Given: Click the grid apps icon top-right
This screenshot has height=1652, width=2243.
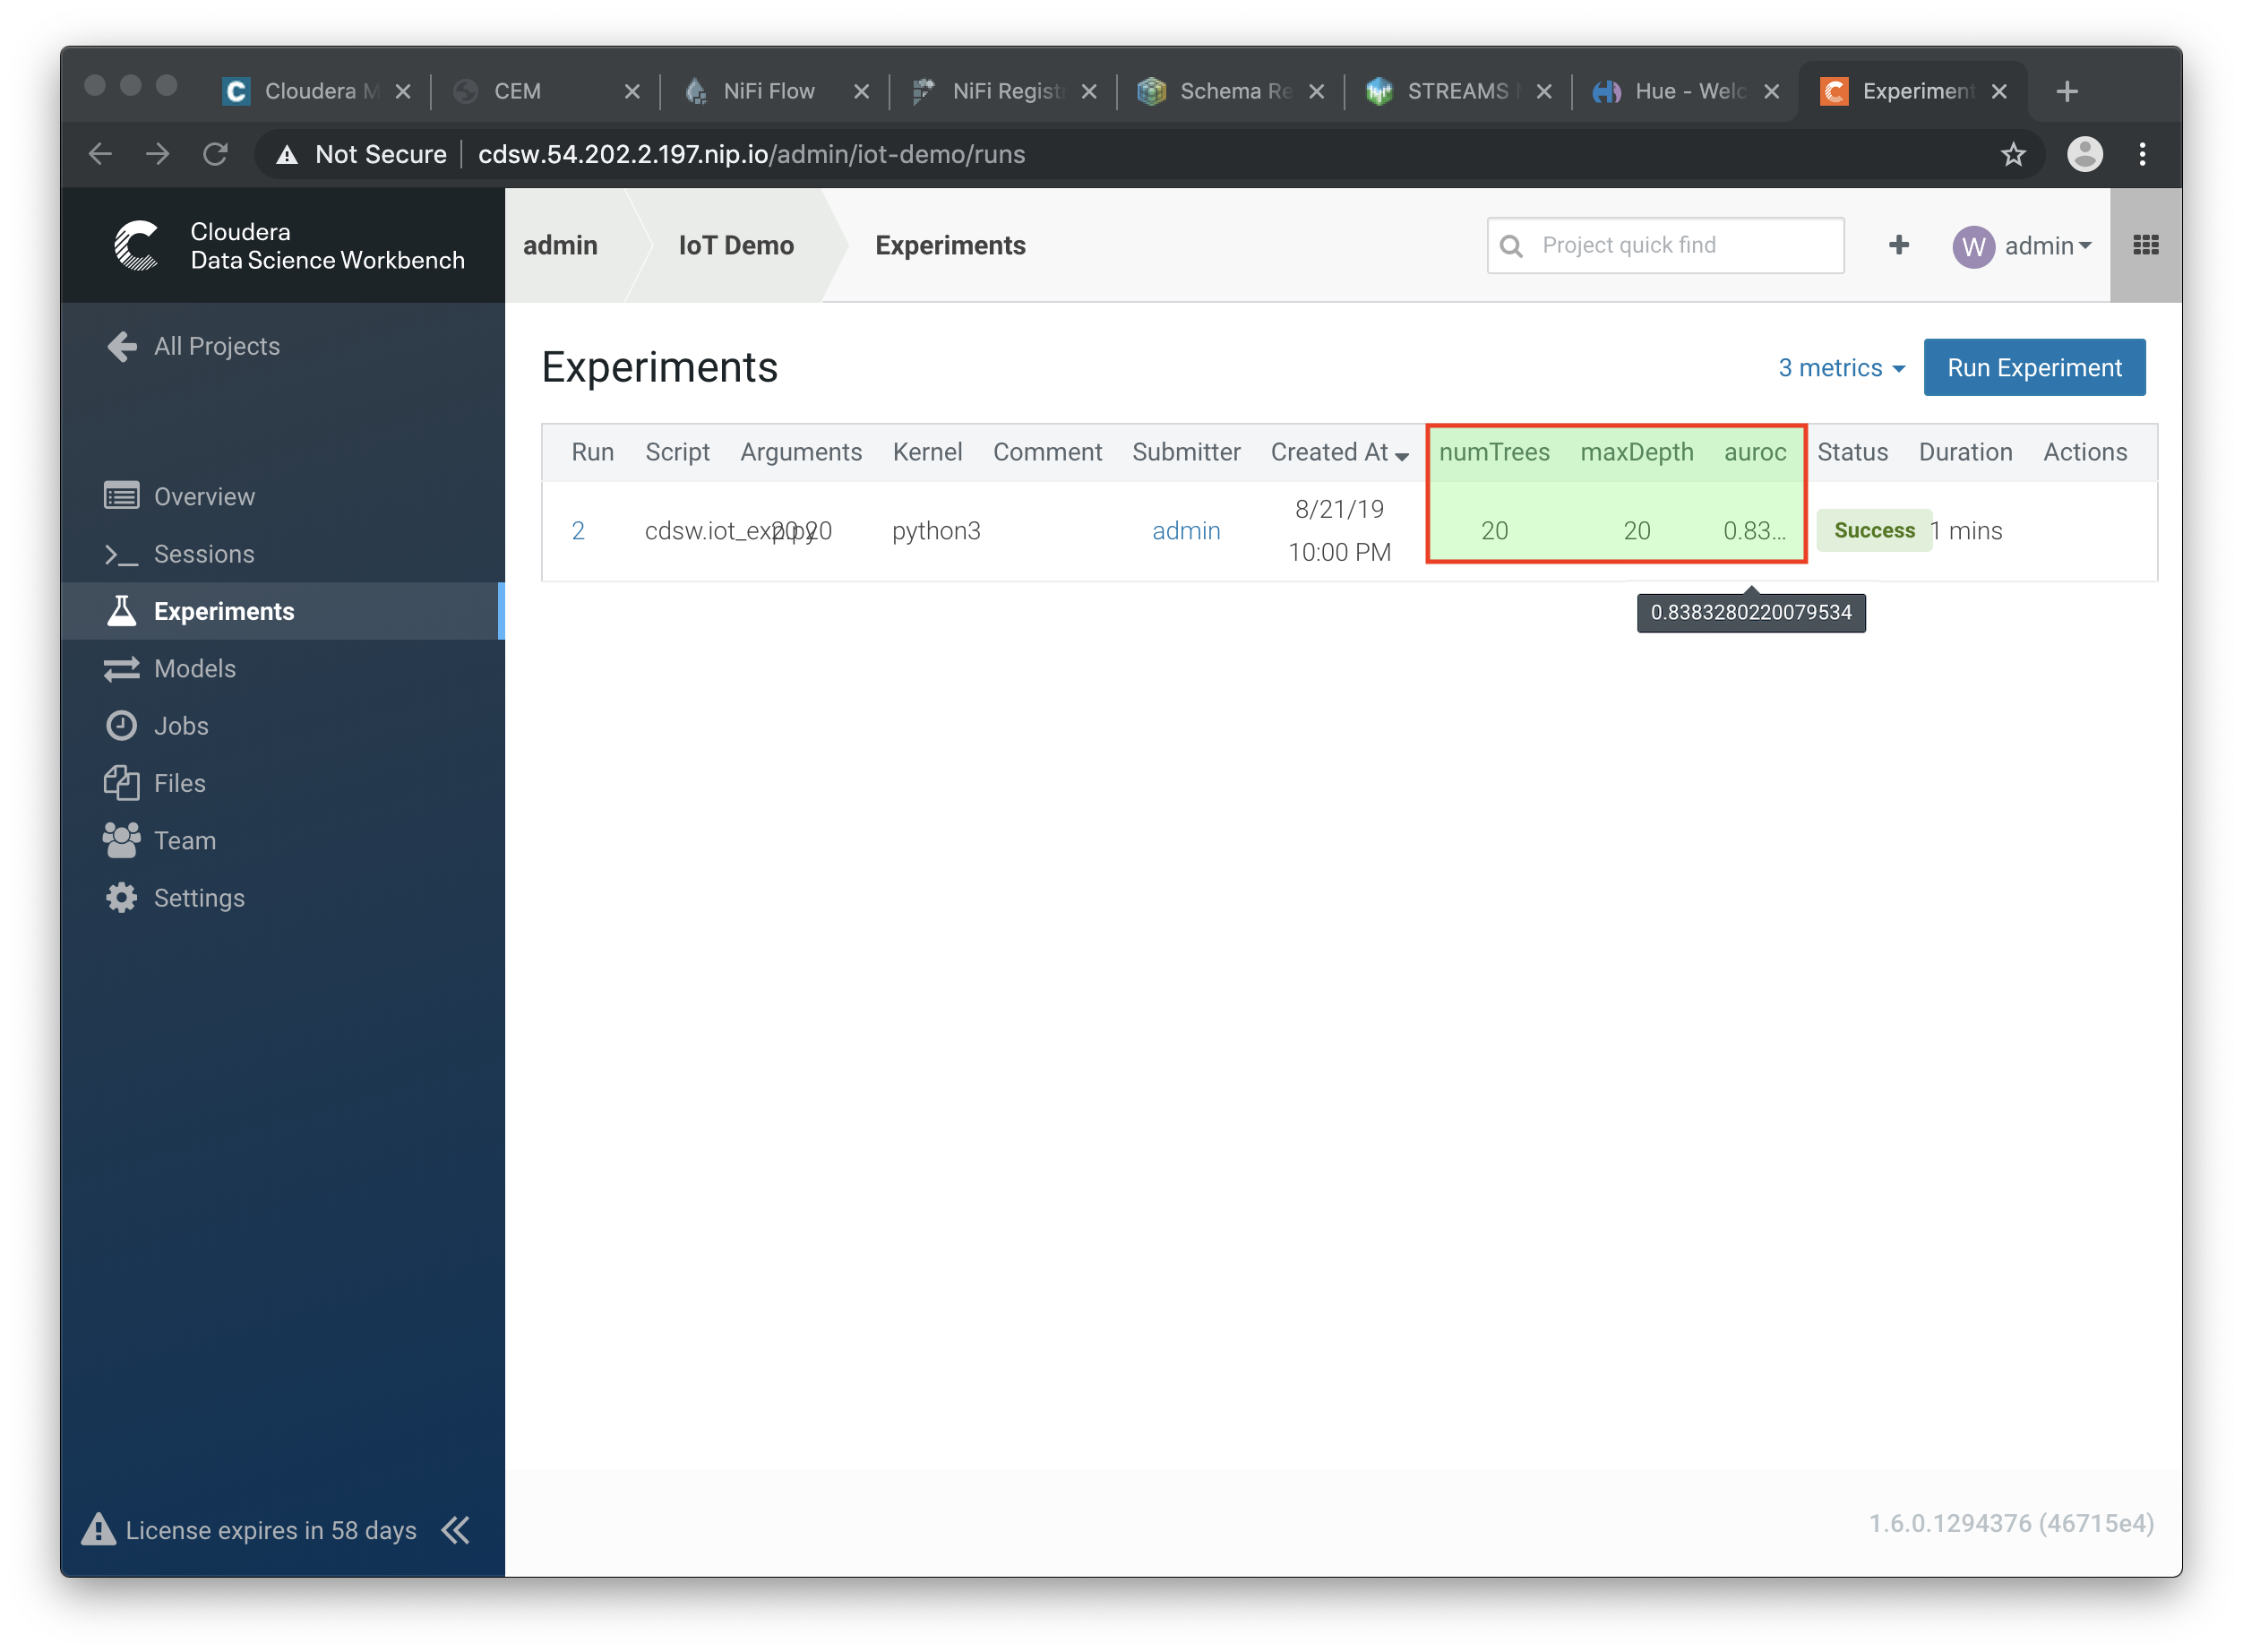Looking at the screenshot, I should tap(2145, 245).
